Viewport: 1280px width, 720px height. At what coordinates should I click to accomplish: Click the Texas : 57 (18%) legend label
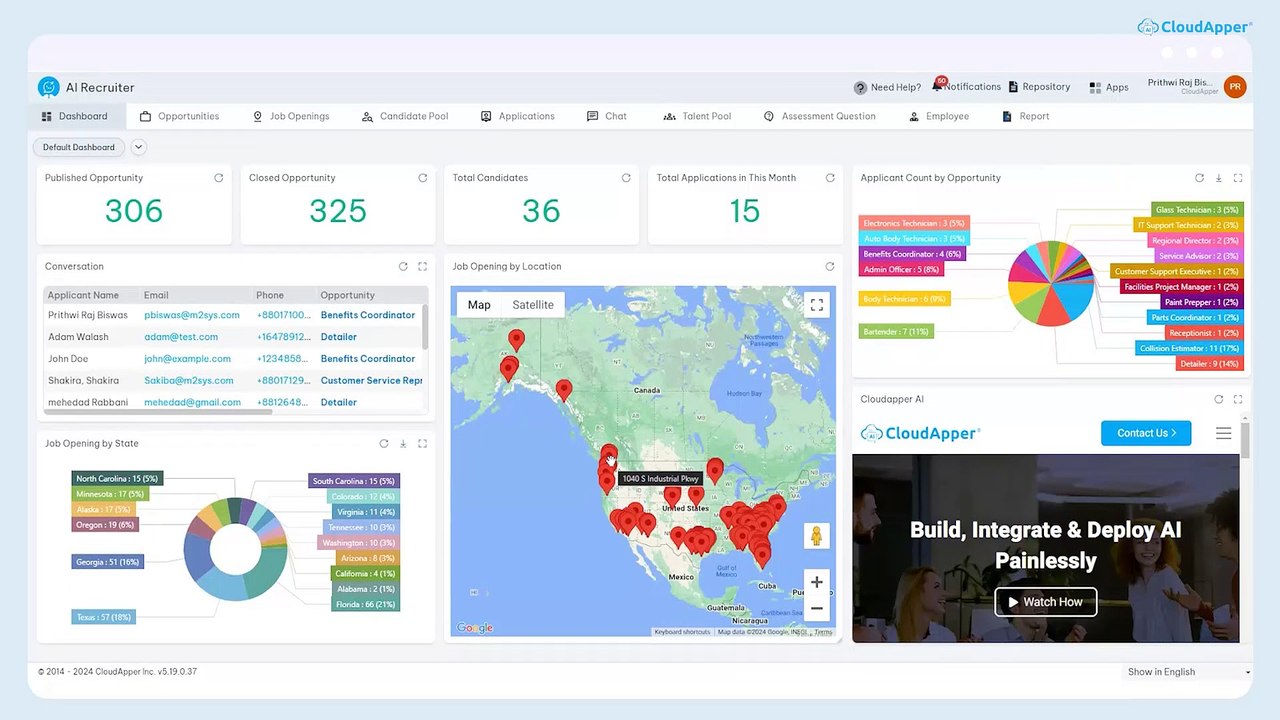click(103, 617)
